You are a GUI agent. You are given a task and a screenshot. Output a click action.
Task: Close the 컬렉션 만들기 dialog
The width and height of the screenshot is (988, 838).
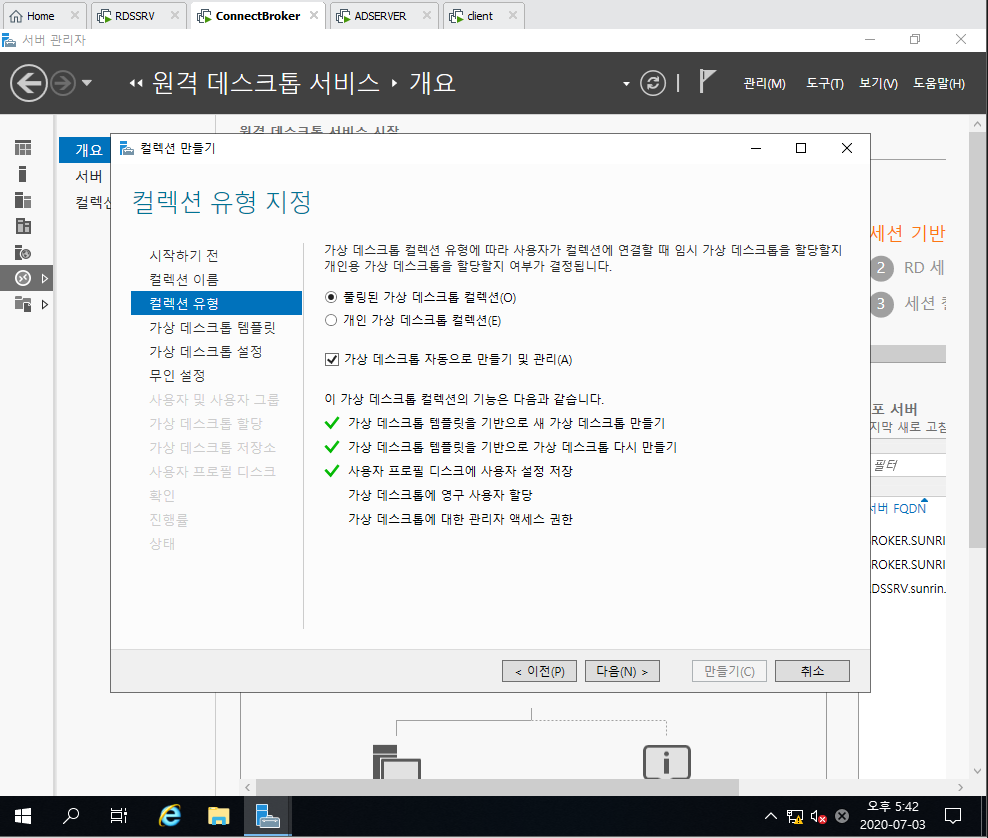coord(847,148)
